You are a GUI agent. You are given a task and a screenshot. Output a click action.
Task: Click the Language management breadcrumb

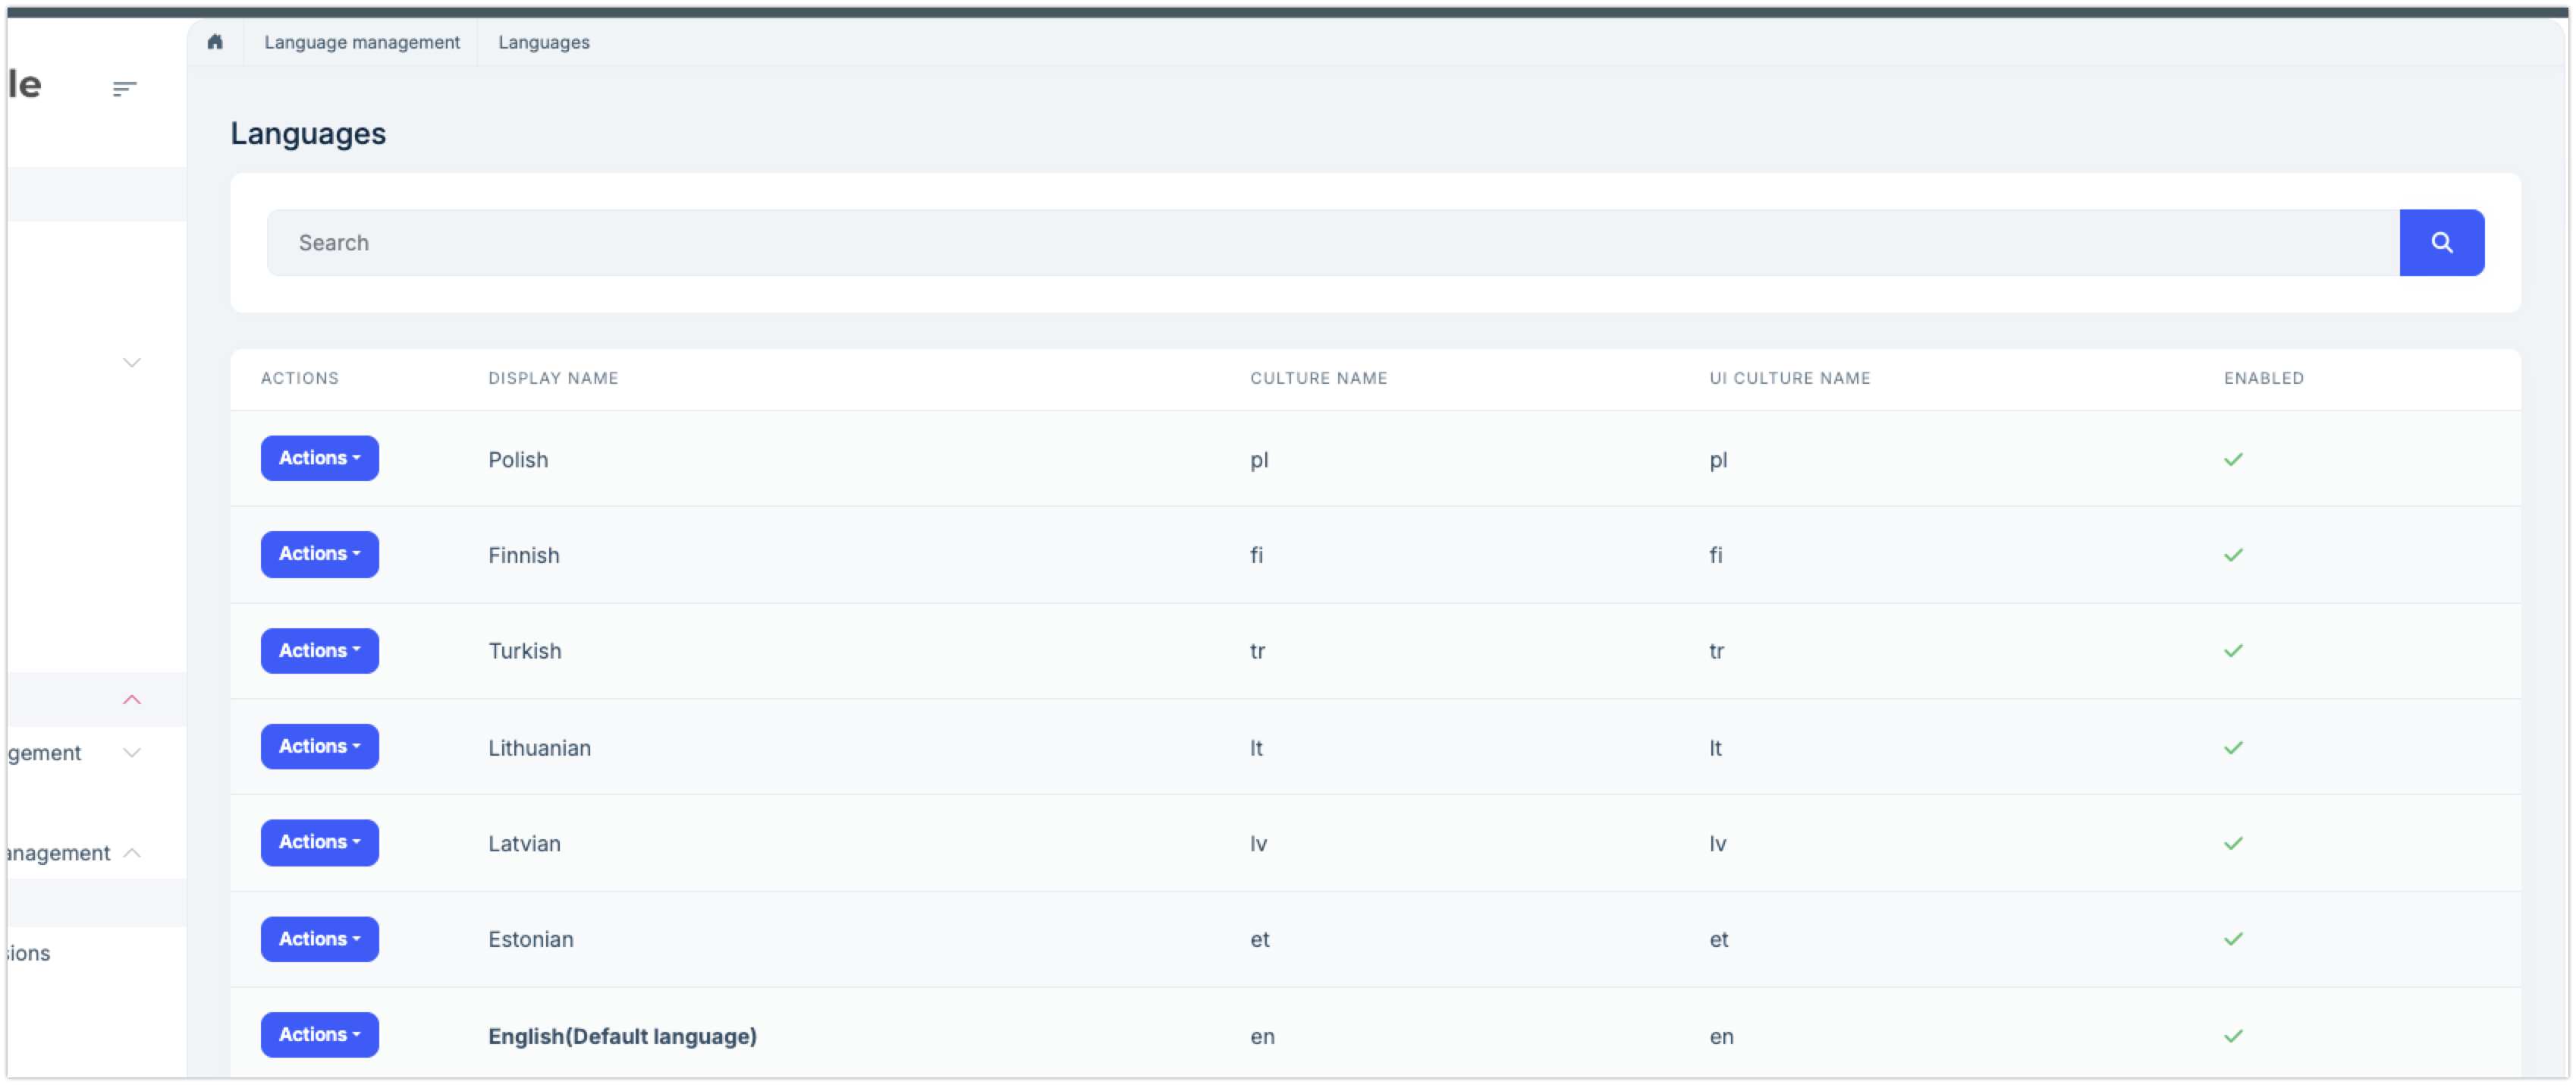(361, 42)
